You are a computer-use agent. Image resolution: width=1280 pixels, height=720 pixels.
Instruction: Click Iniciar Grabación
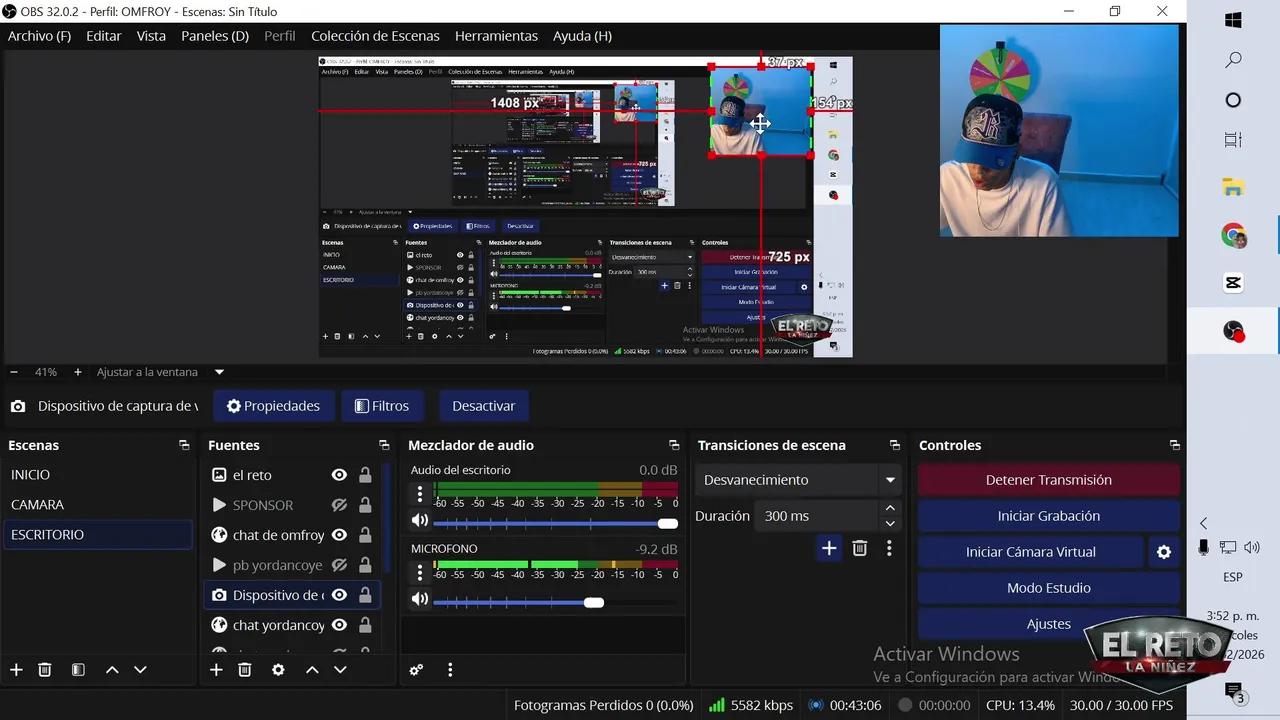1049,516
